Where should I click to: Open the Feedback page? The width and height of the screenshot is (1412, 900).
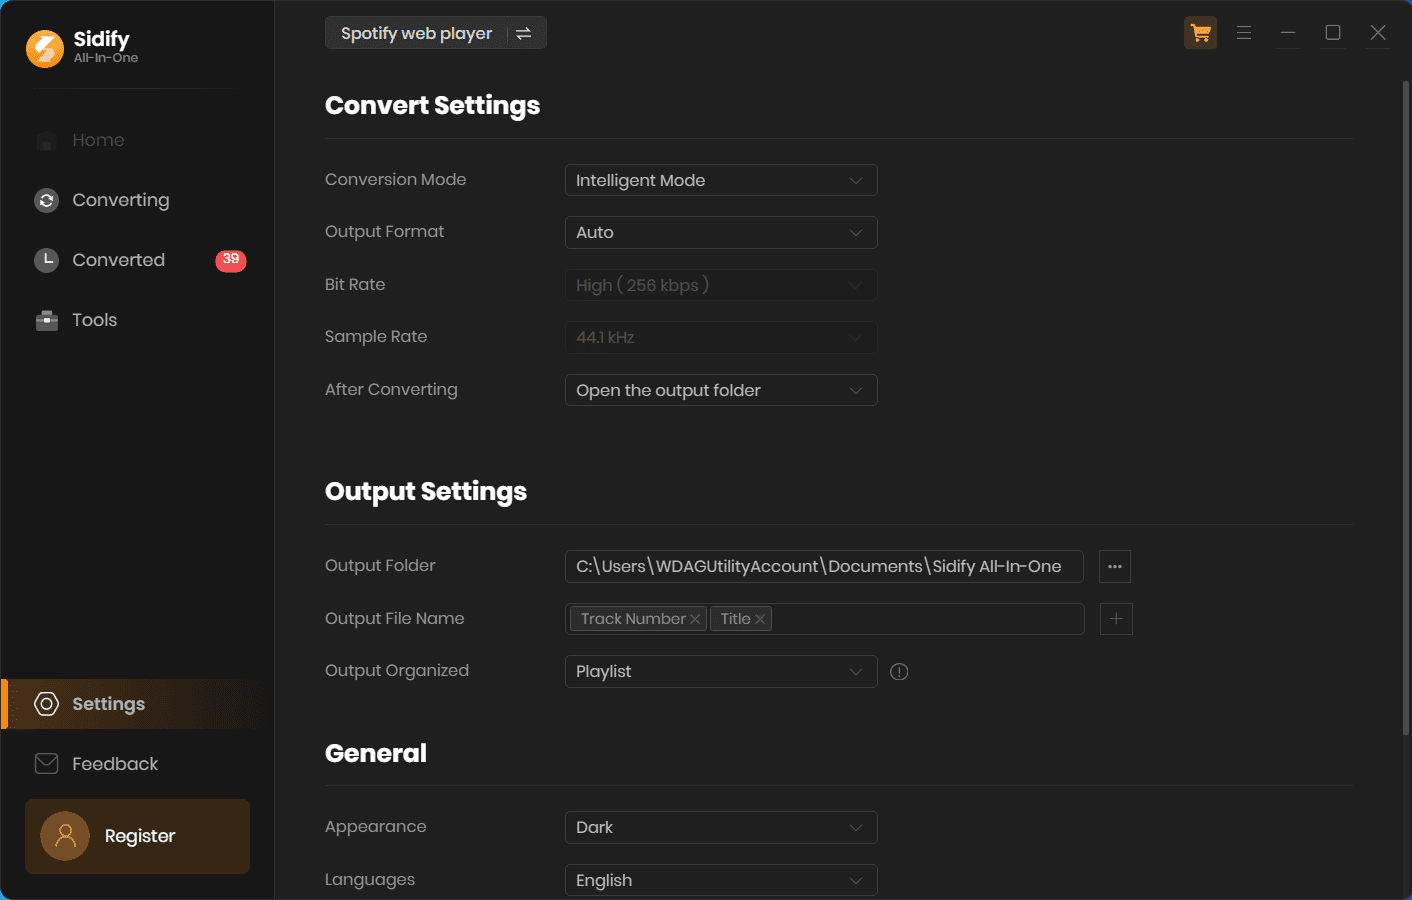[x=114, y=765]
